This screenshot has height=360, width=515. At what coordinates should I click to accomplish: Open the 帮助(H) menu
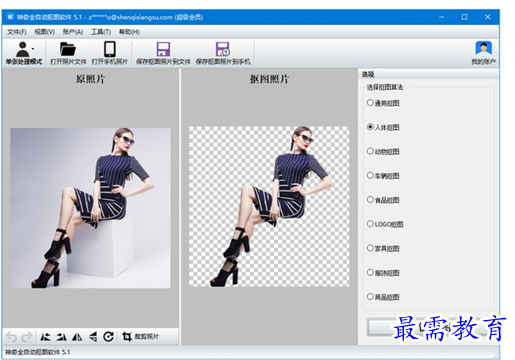tap(129, 32)
